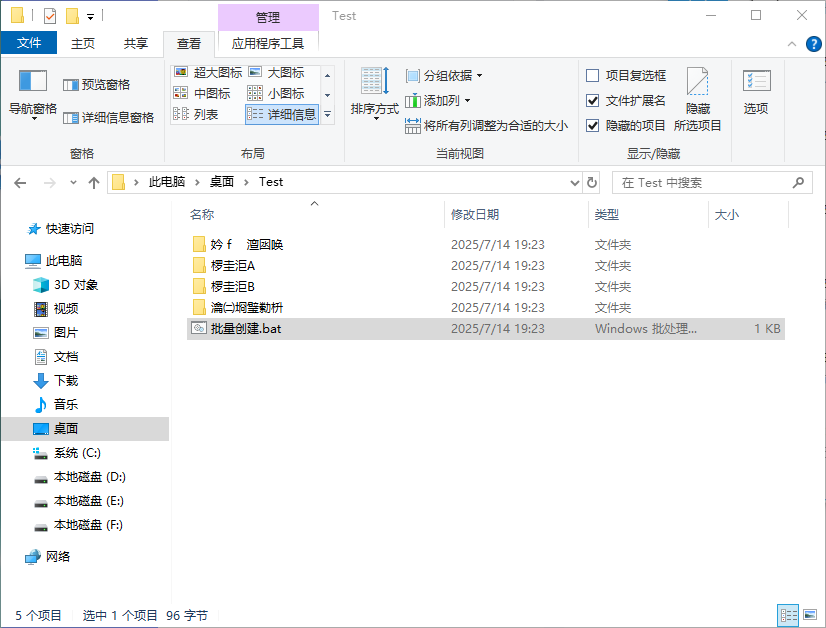Uncheck 文件扩展名 to hide extensions
The width and height of the screenshot is (826, 628).
click(593, 100)
